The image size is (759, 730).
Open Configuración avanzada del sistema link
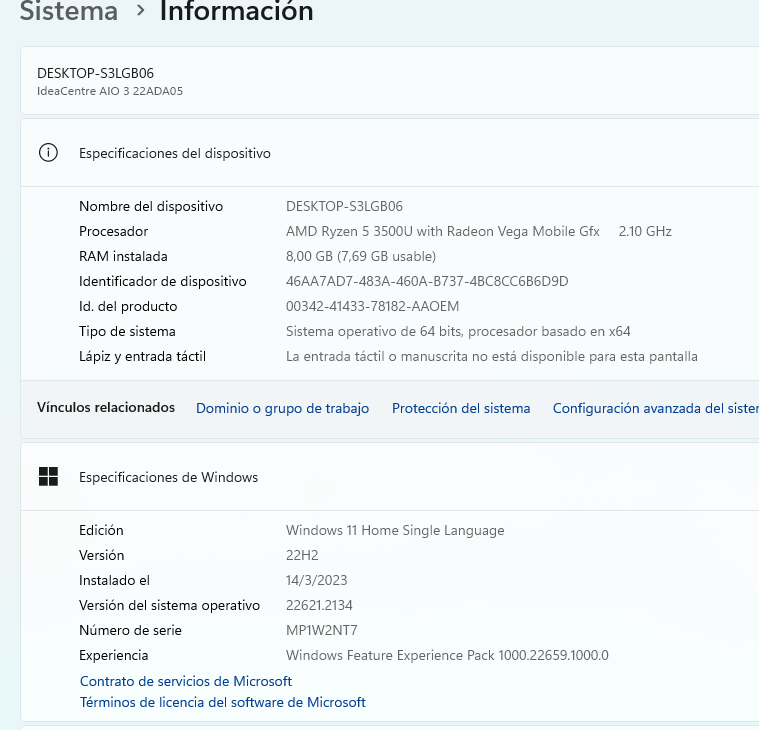pyautogui.click(x=656, y=408)
